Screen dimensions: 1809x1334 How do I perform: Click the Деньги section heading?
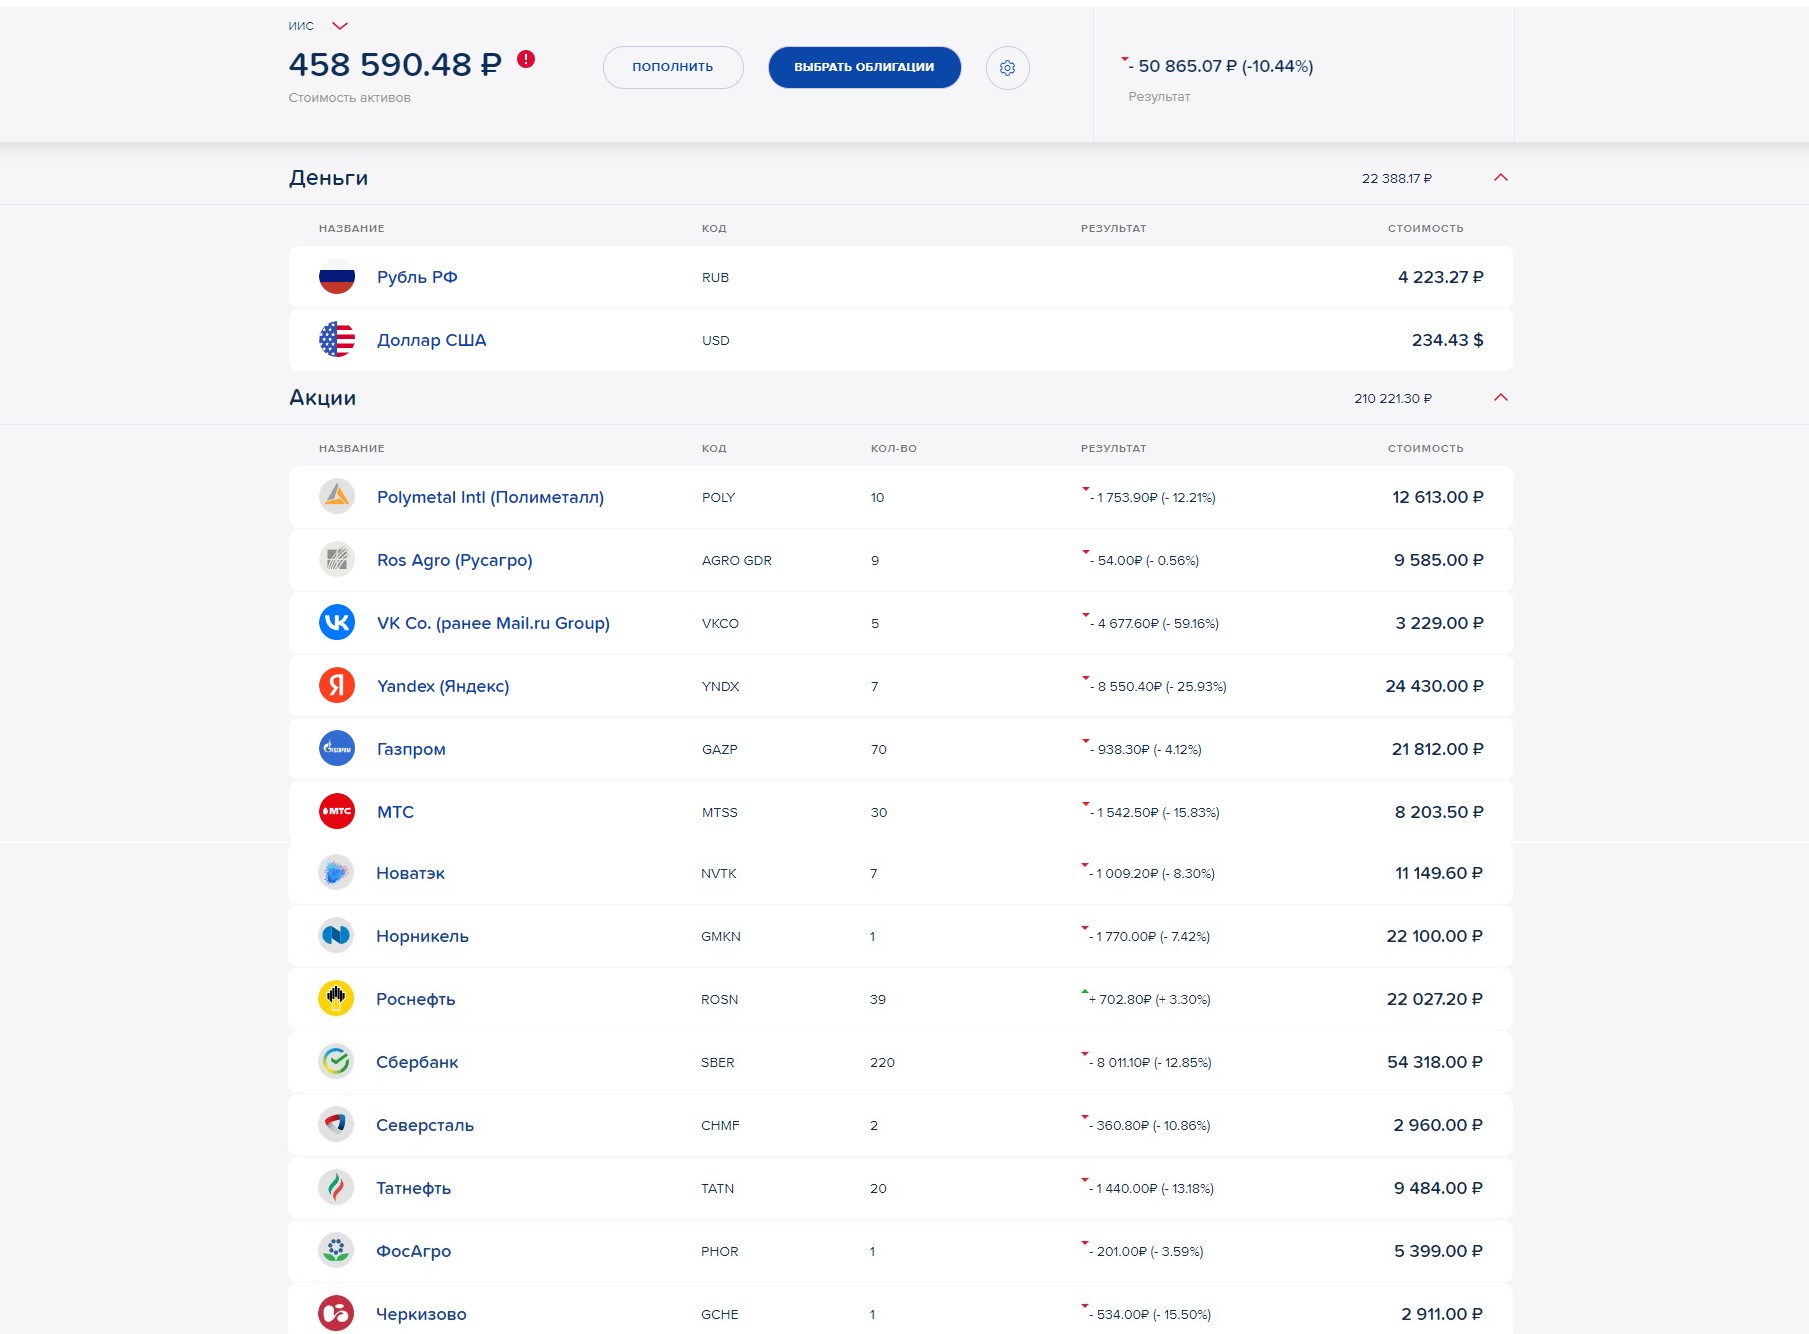(x=328, y=178)
